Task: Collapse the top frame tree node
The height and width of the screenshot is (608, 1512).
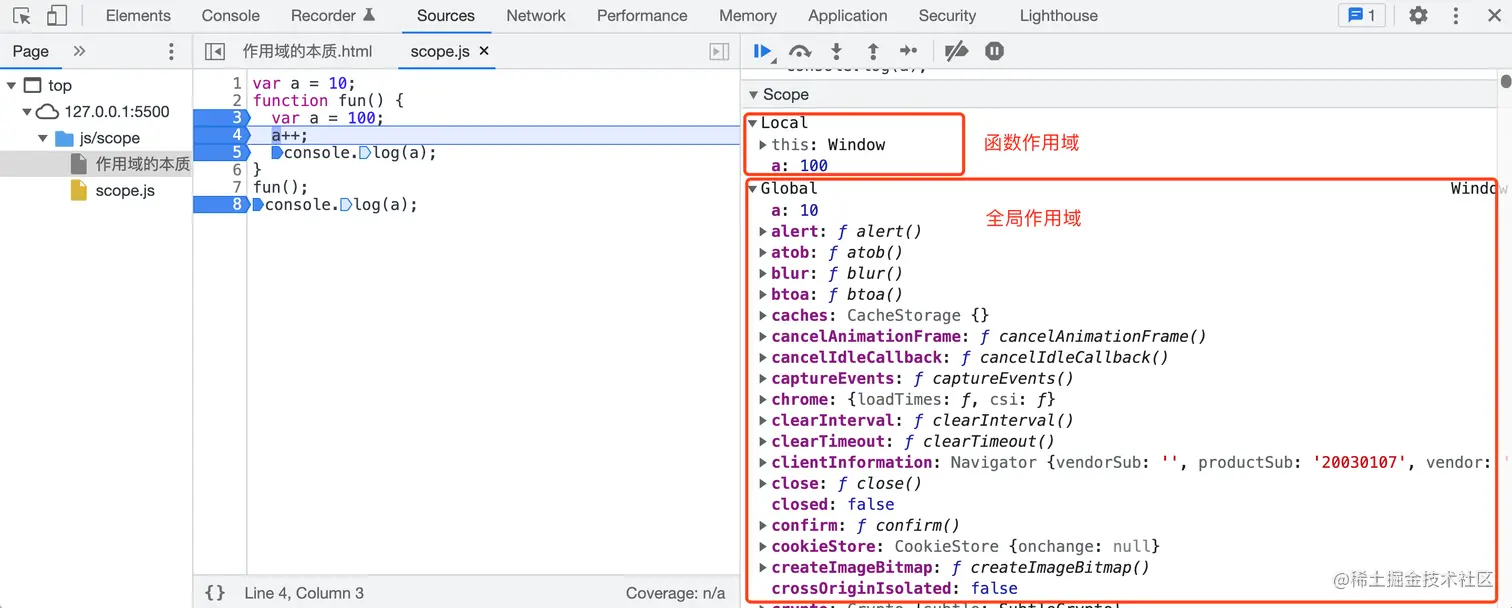Action: [x=11, y=85]
